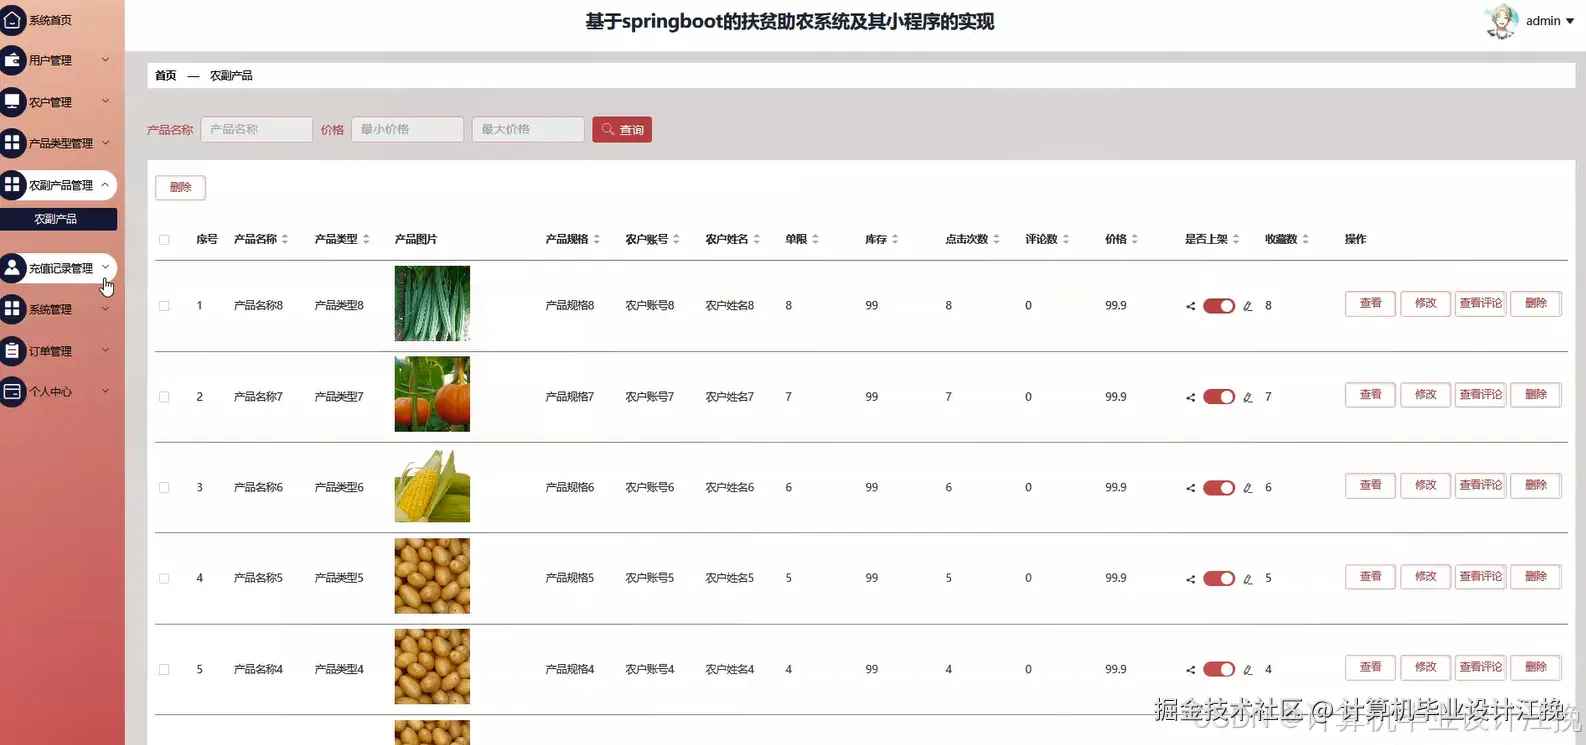Focus the 产品名称 search field
Screen dimensions: 1586x745
[x=256, y=130]
